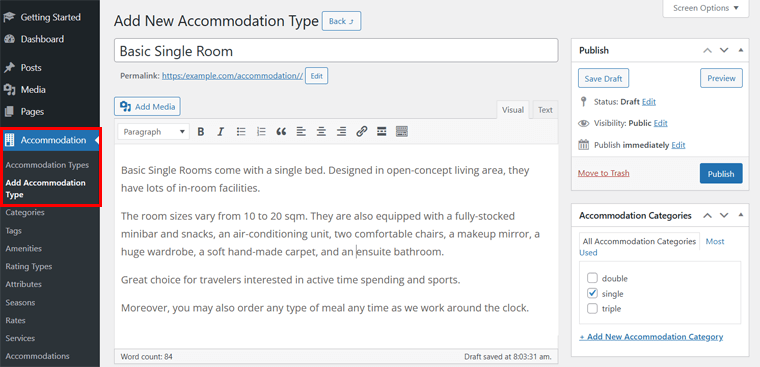
Task: Move Accommodation Categories panel down
Action: [724, 215]
